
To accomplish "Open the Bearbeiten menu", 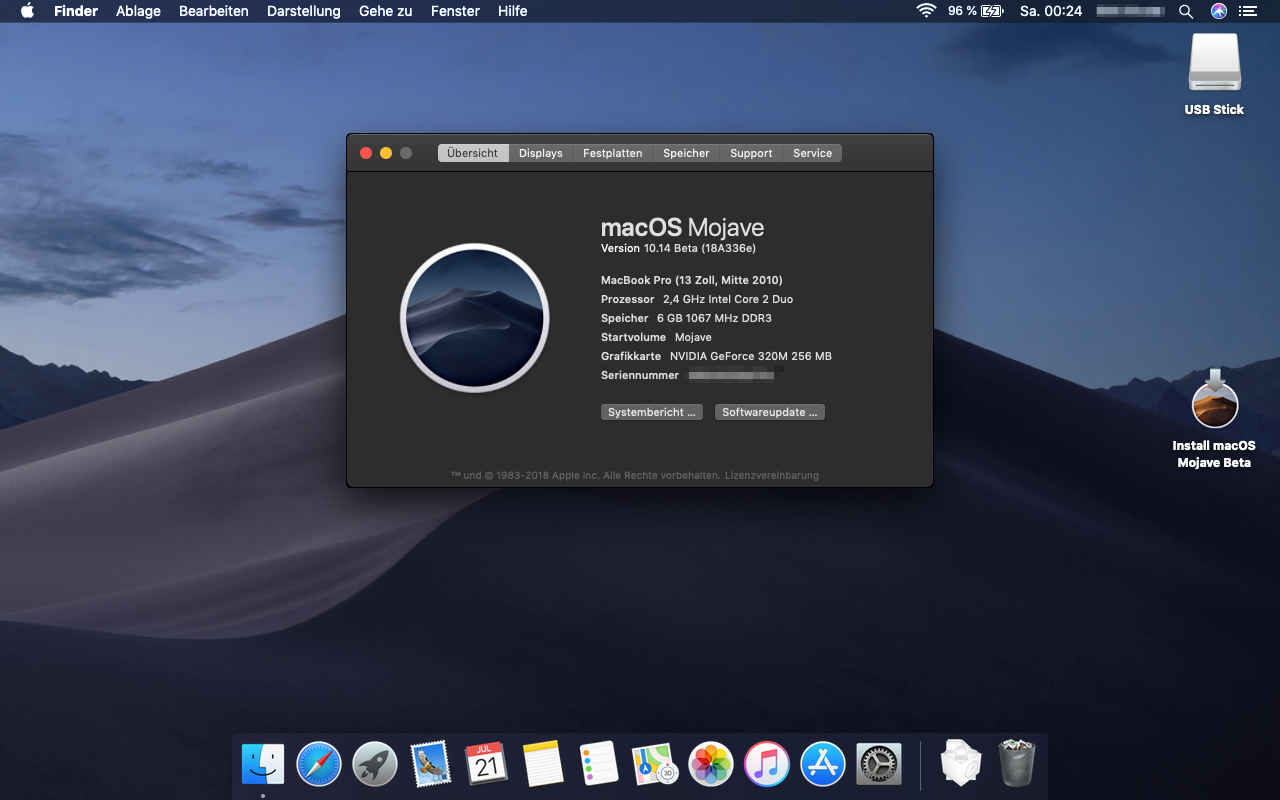I will tap(214, 11).
